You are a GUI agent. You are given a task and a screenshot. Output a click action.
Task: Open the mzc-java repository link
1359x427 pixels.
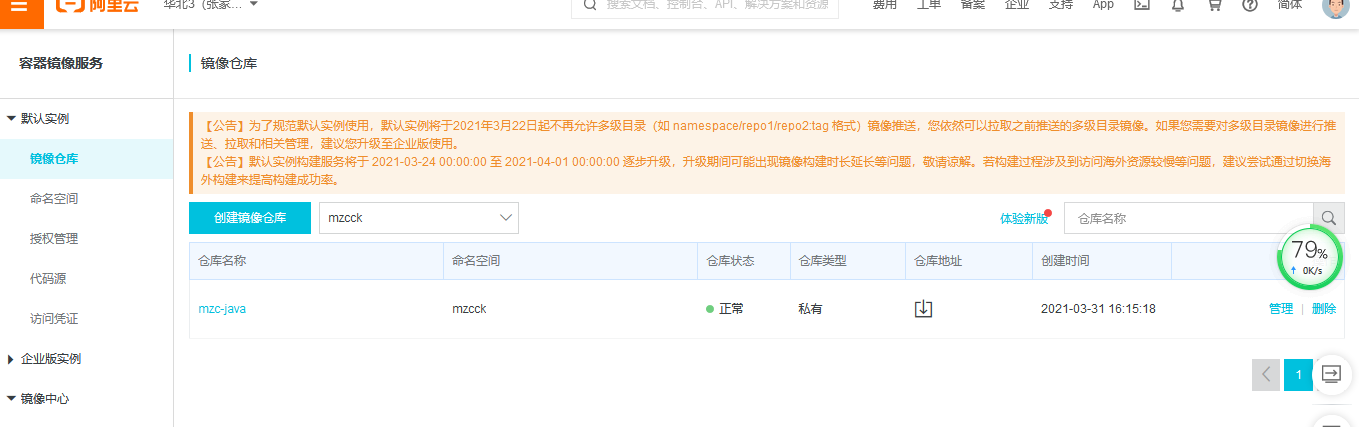tap(222, 309)
